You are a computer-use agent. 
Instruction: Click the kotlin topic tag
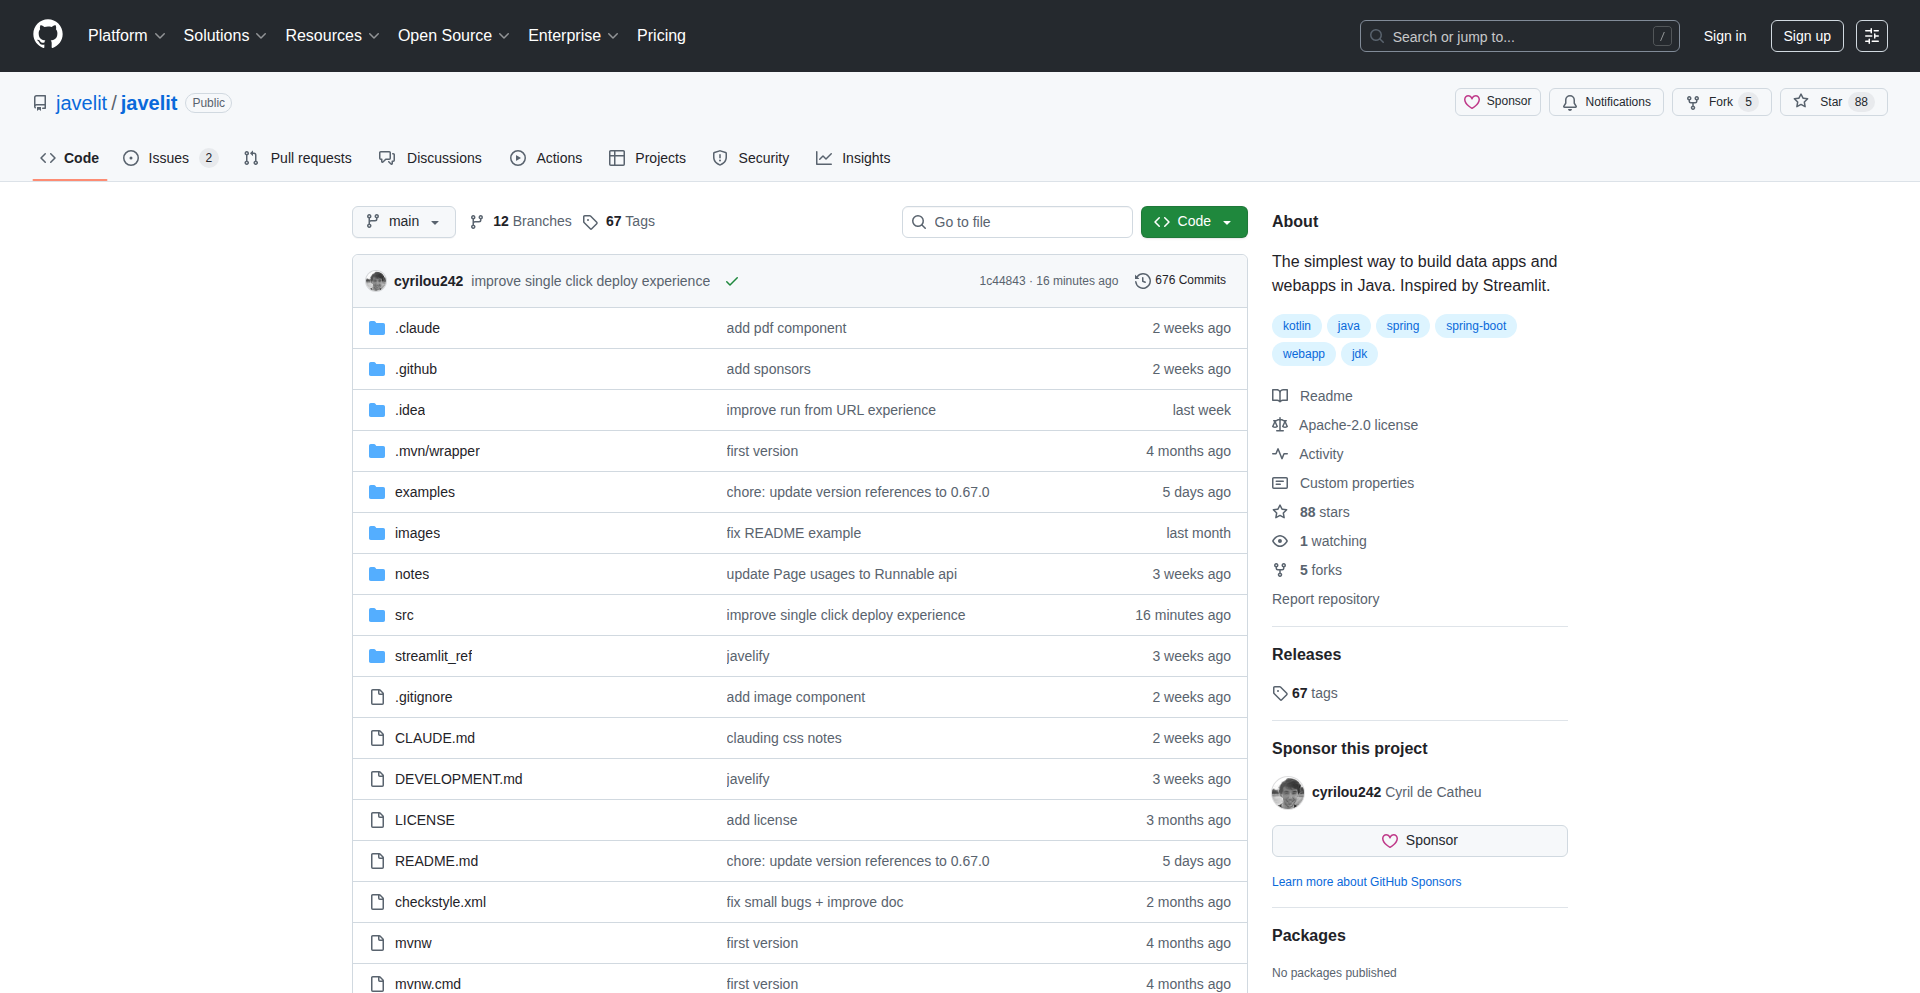[1296, 326]
